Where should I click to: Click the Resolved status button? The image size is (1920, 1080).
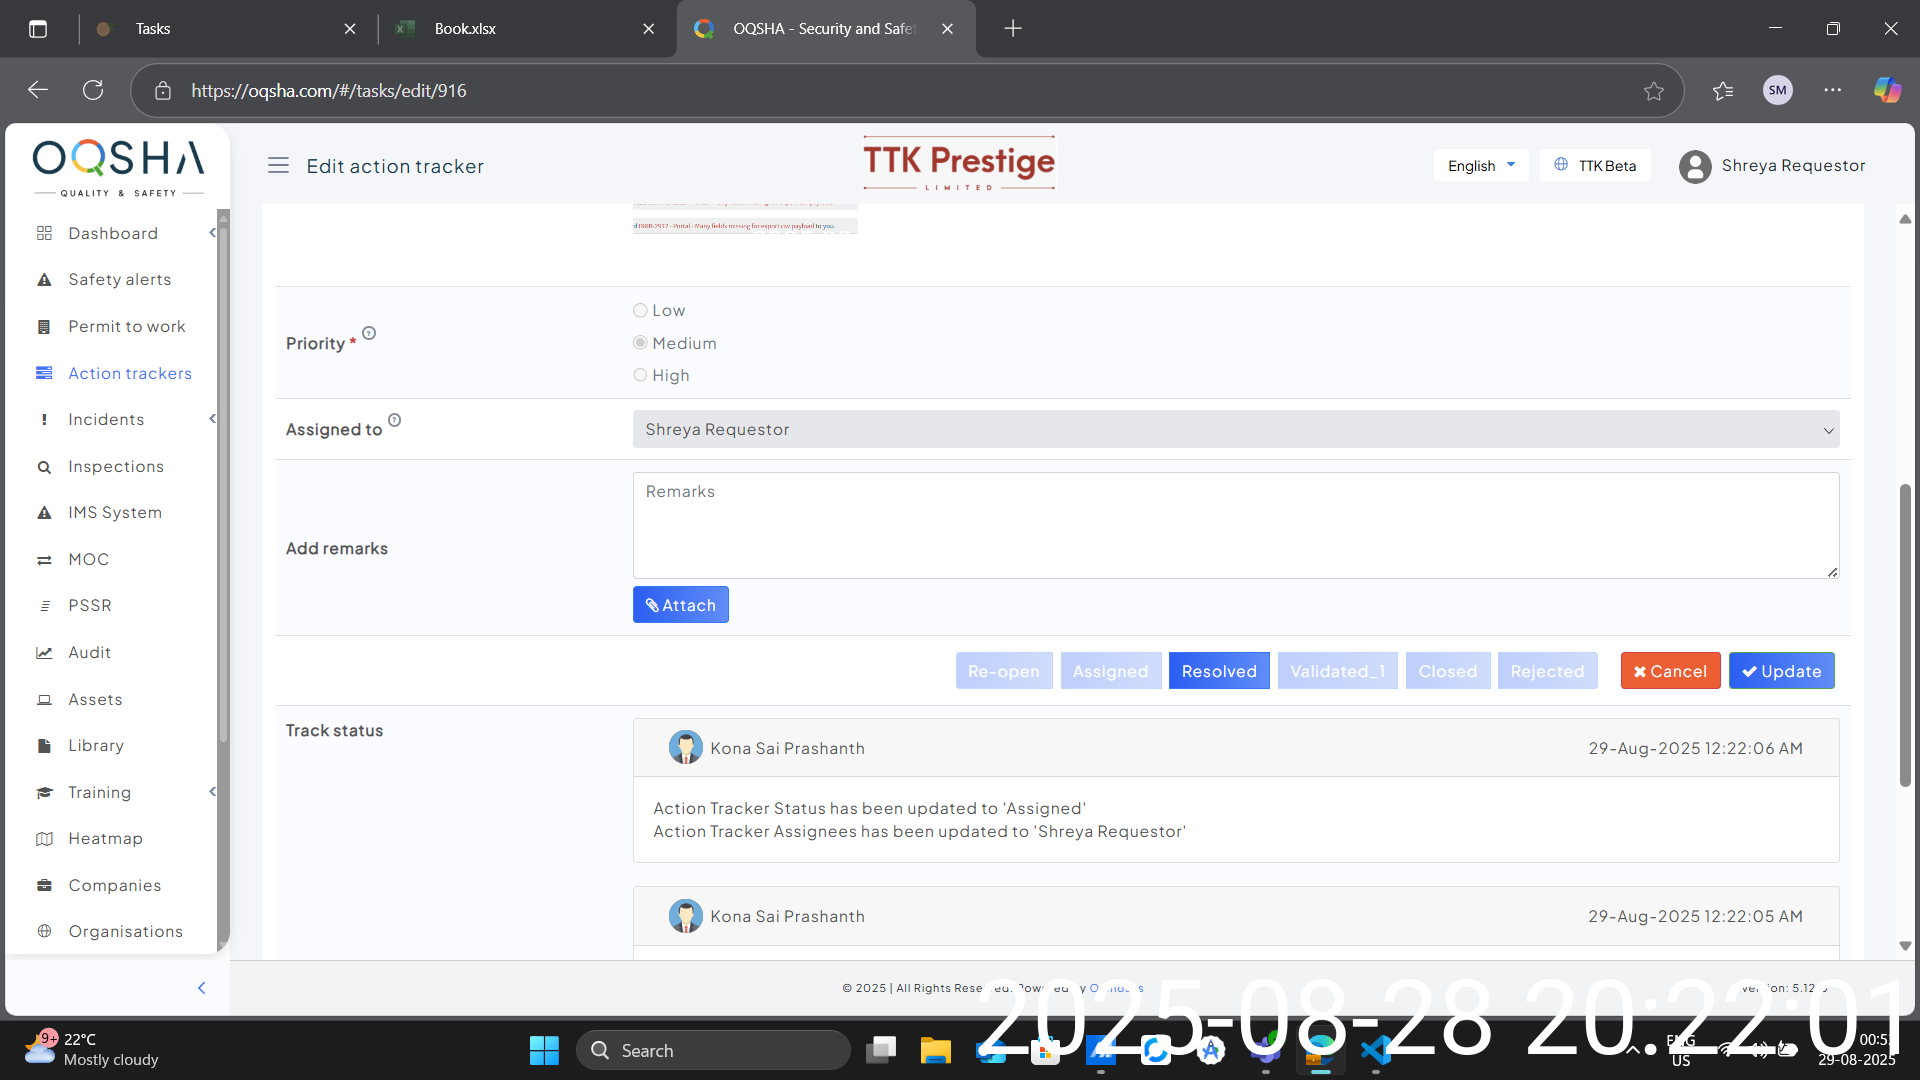1218,671
